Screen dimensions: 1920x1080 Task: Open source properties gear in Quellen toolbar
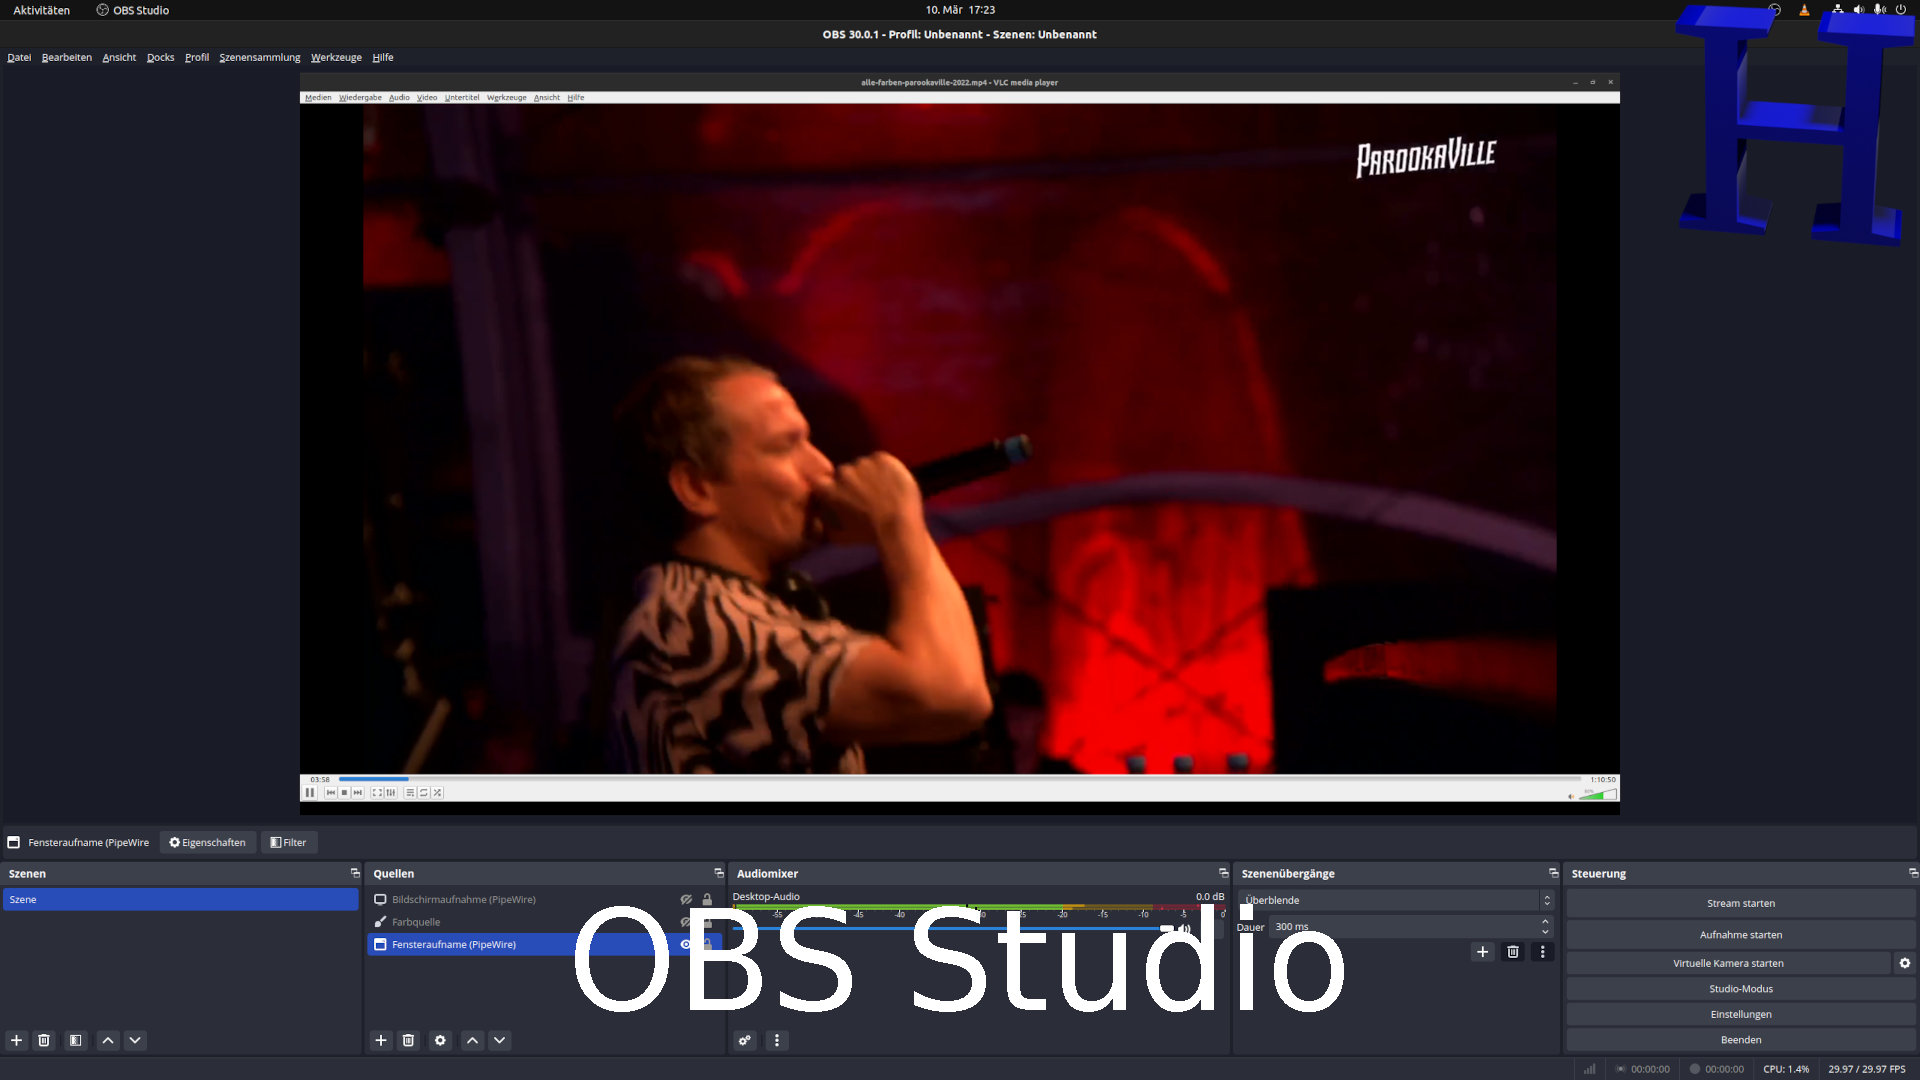pos(440,1040)
